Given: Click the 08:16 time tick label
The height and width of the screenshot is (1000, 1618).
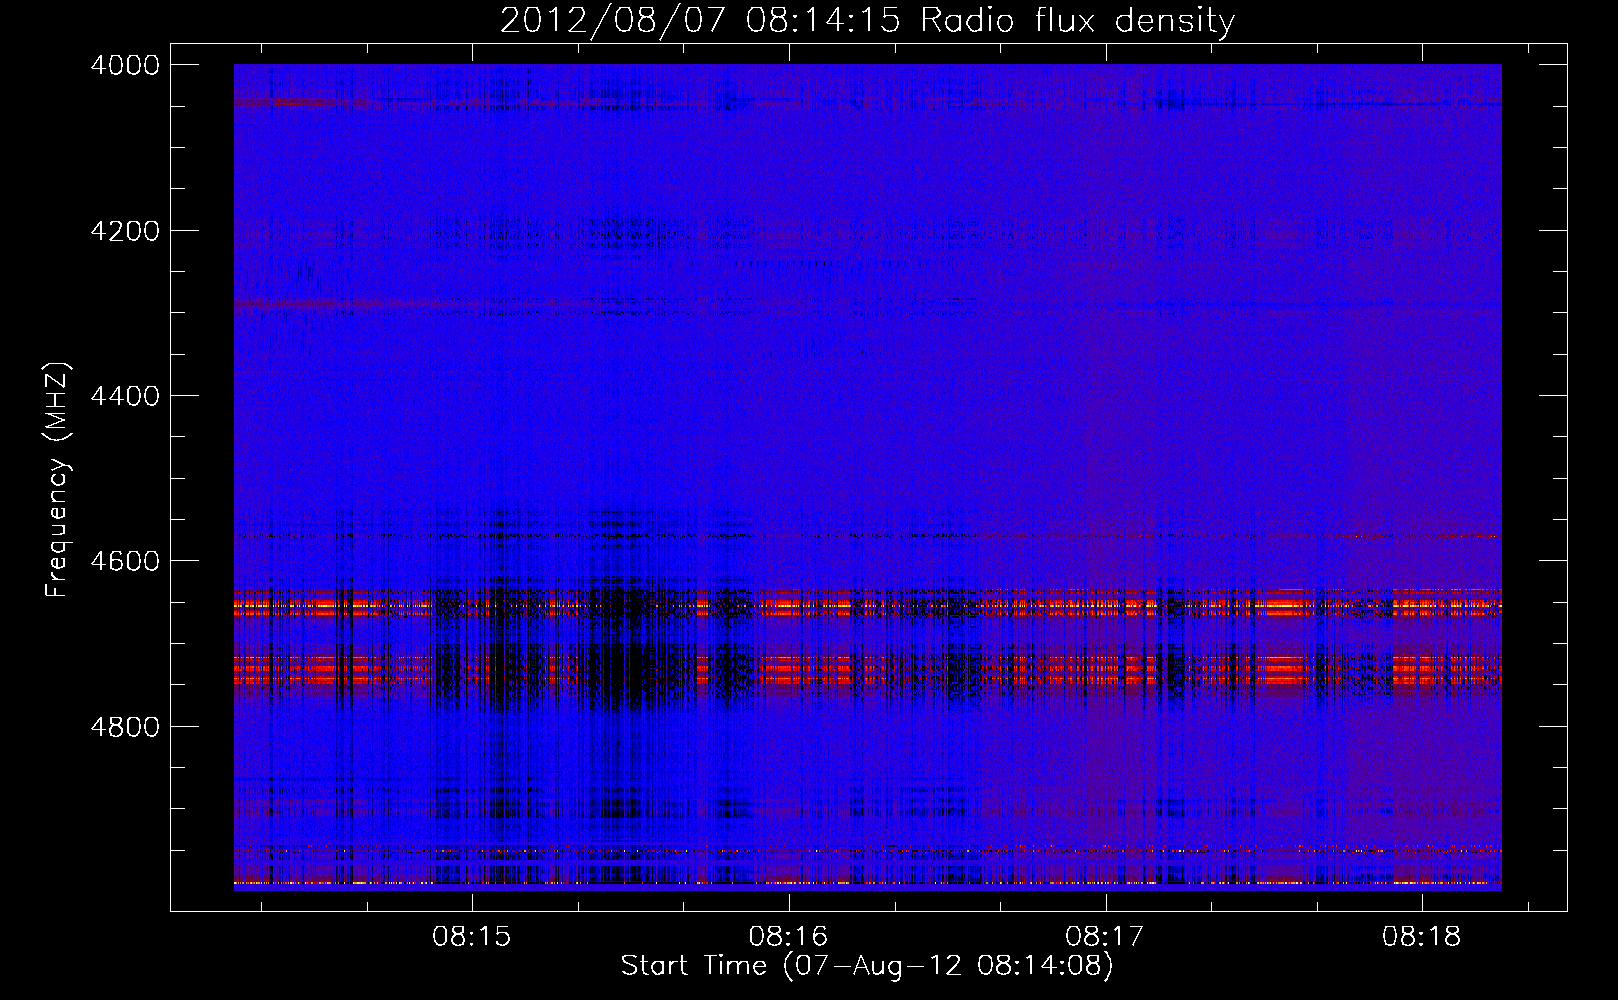Looking at the screenshot, I should [x=789, y=937].
